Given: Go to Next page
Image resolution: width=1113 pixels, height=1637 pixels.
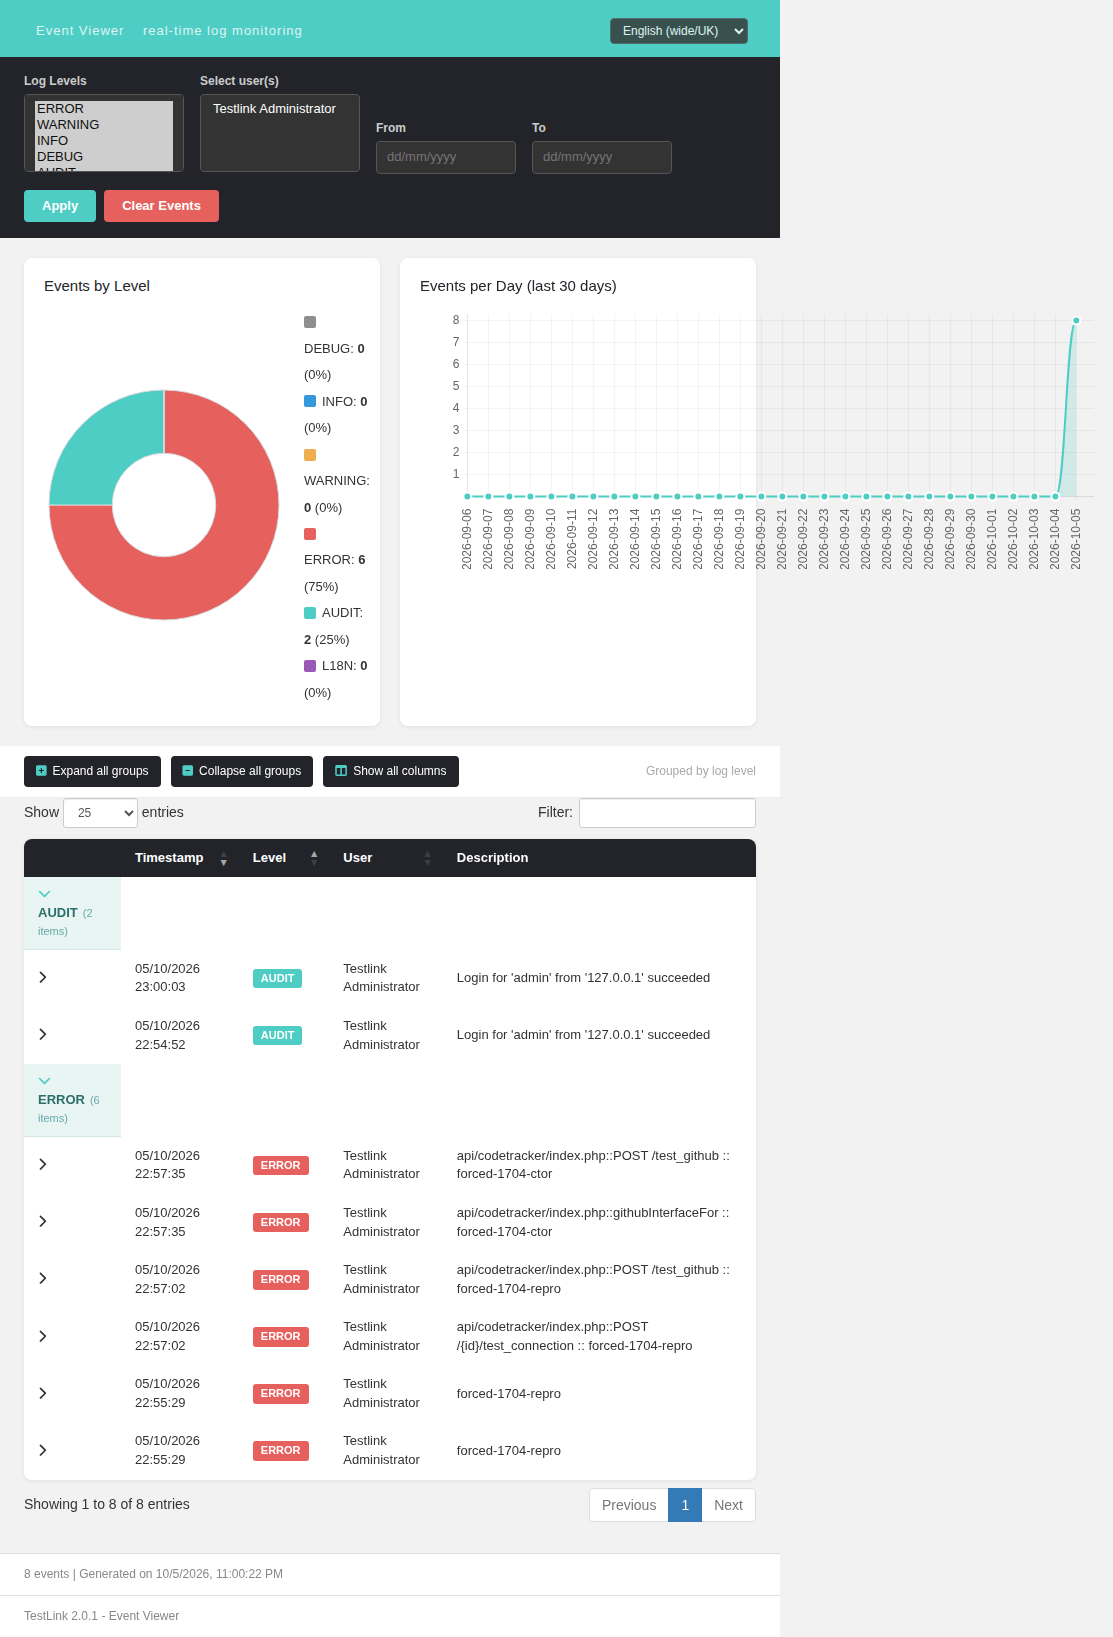Looking at the screenshot, I should click(x=728, y=1505).
